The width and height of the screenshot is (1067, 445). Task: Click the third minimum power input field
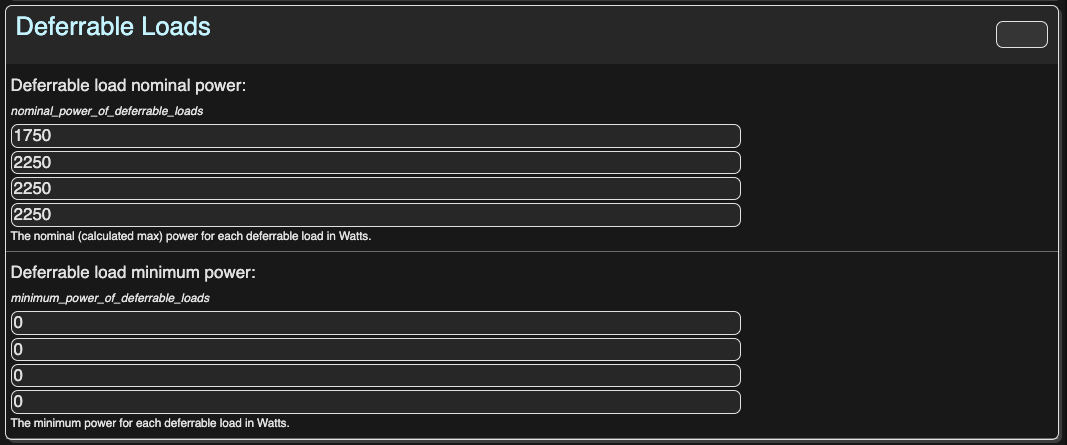(375, 375)
